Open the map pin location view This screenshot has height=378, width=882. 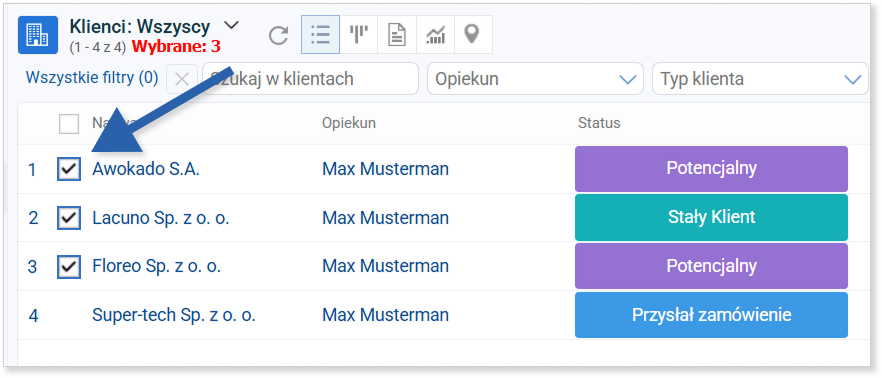pyautogui.click(x=472, y=35)
